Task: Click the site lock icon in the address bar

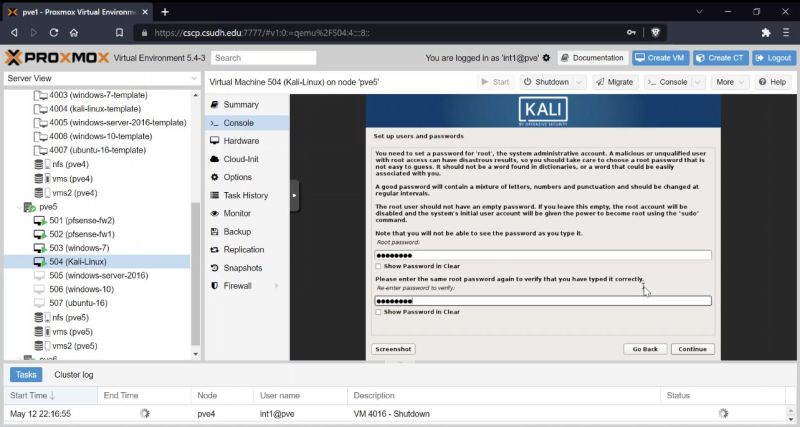Action: (144, 33)
